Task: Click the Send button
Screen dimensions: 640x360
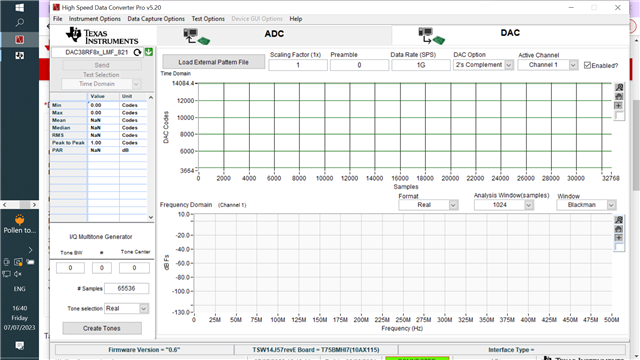Action: tap(102, 65)
